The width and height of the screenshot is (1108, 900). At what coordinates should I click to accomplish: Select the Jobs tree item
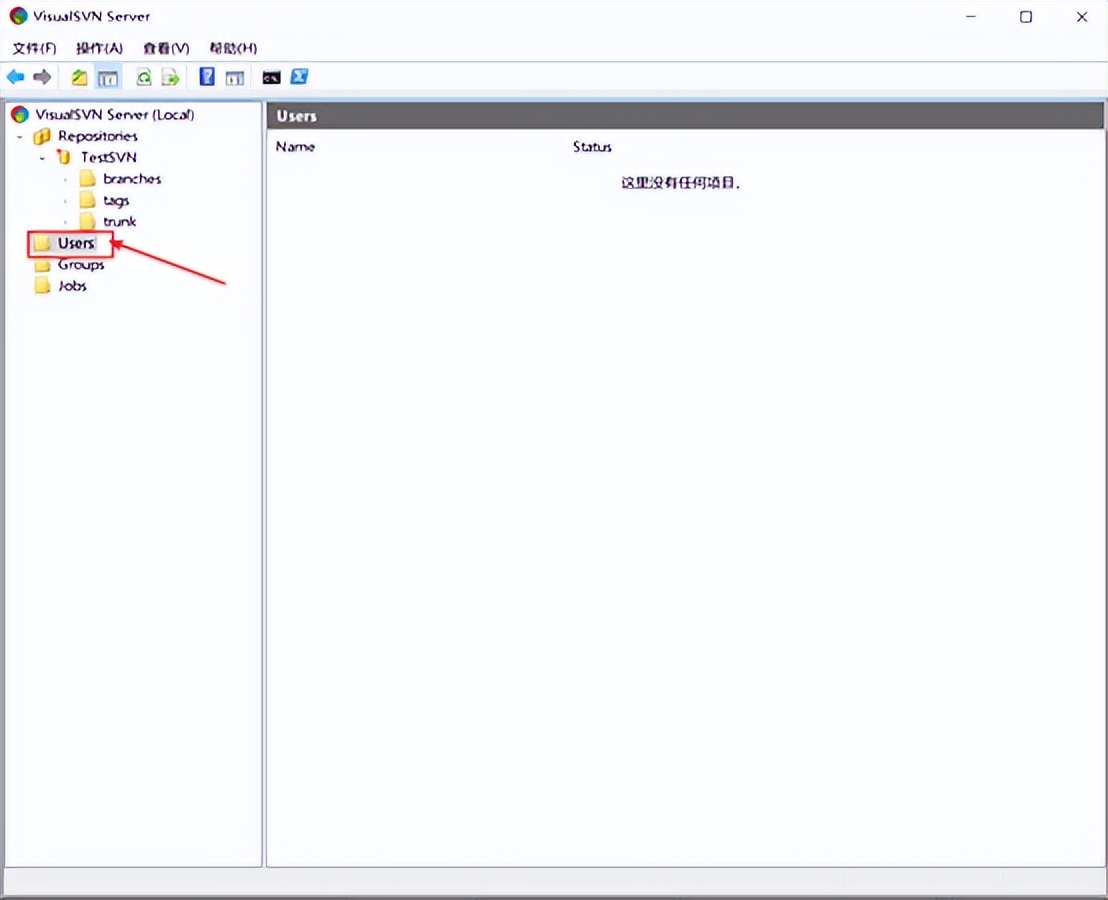72,286
